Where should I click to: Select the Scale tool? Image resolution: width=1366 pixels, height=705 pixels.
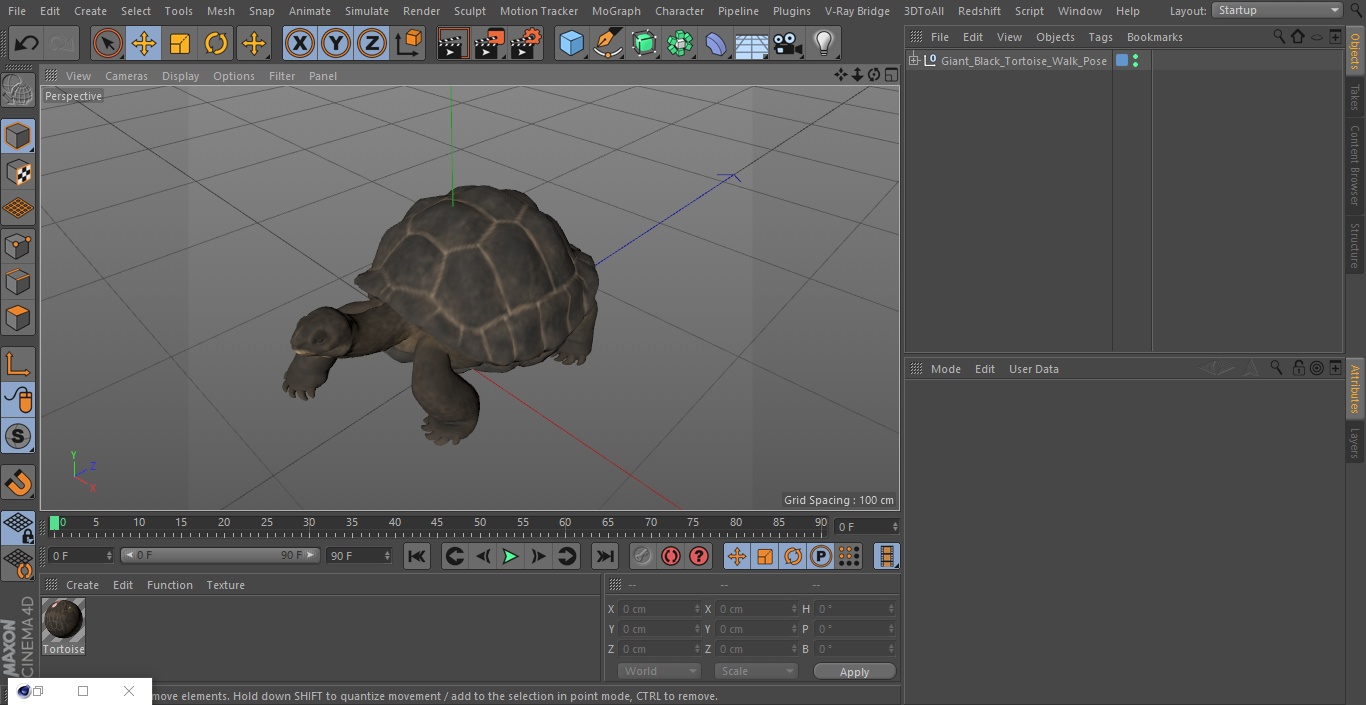180,43
